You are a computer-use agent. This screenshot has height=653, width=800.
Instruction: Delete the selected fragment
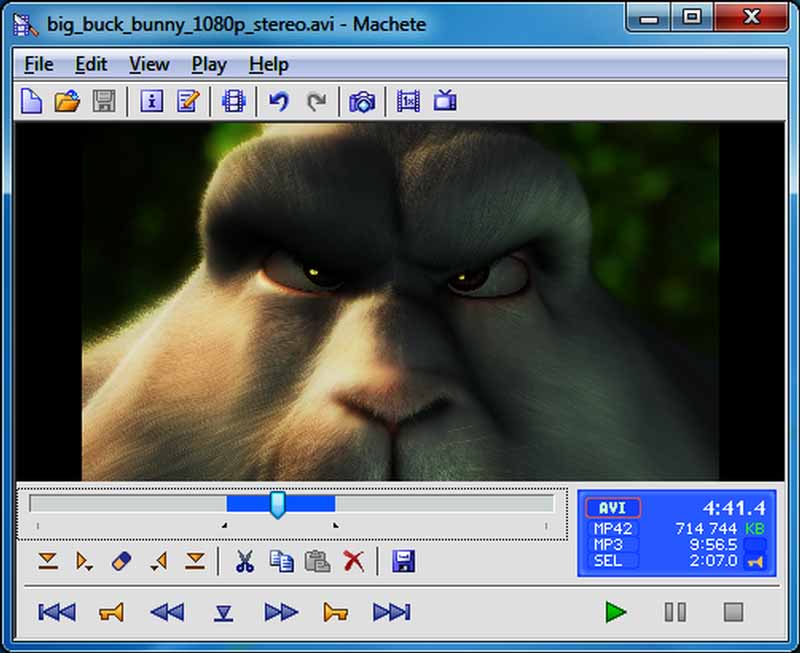point(352,561)
